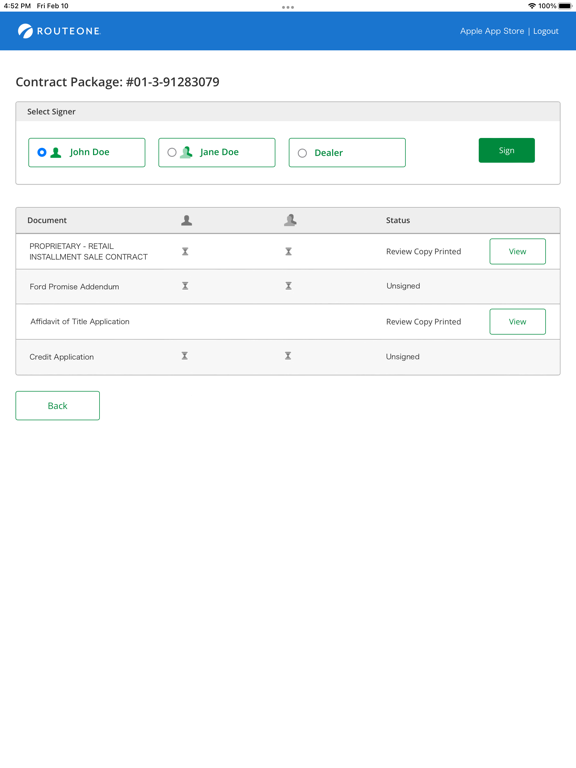576x768 pixels.
Task: Click the RouteOne logo in the header
Action: tap(59, 31)
